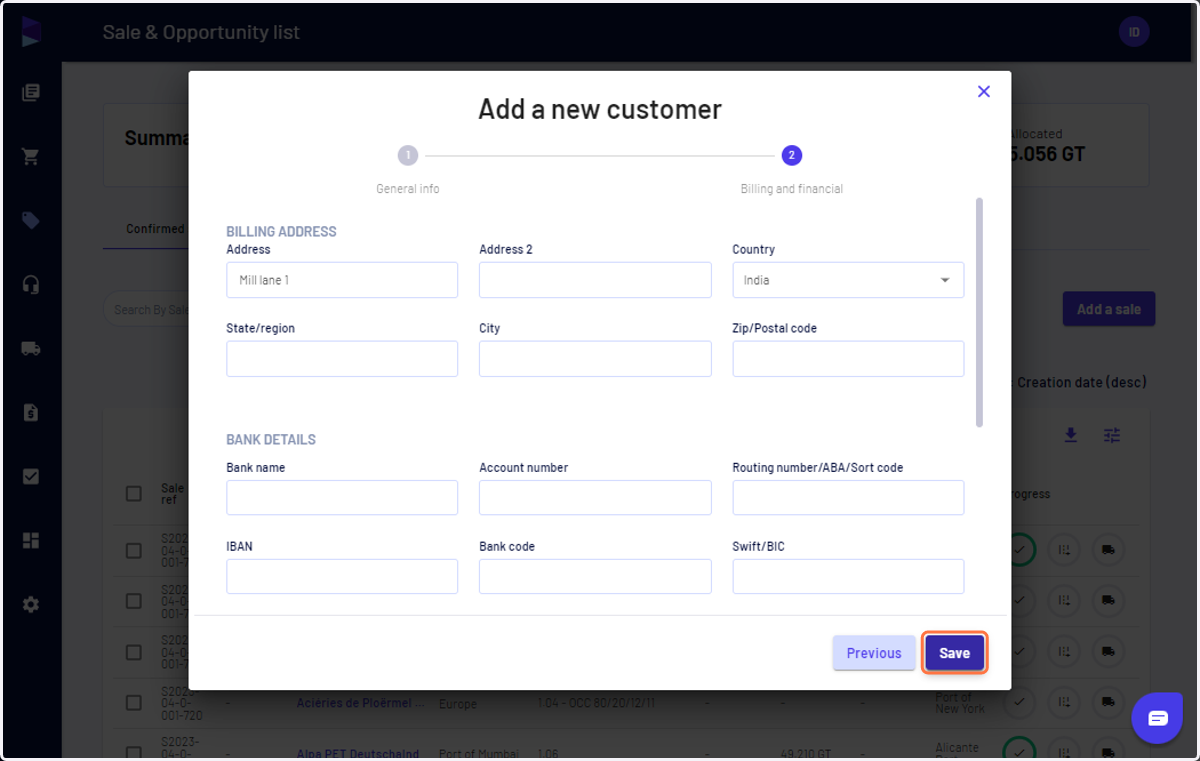Focus the Account number field
The height and width of the screenshot is (761, 1200).
[595, 498]
